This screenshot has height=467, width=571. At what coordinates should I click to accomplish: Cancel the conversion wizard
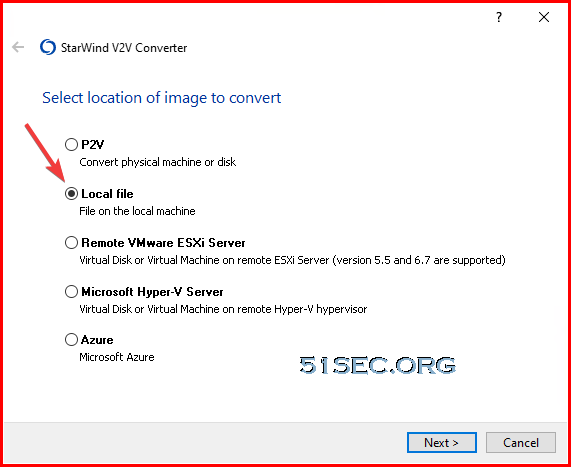(x=521, y=443)
